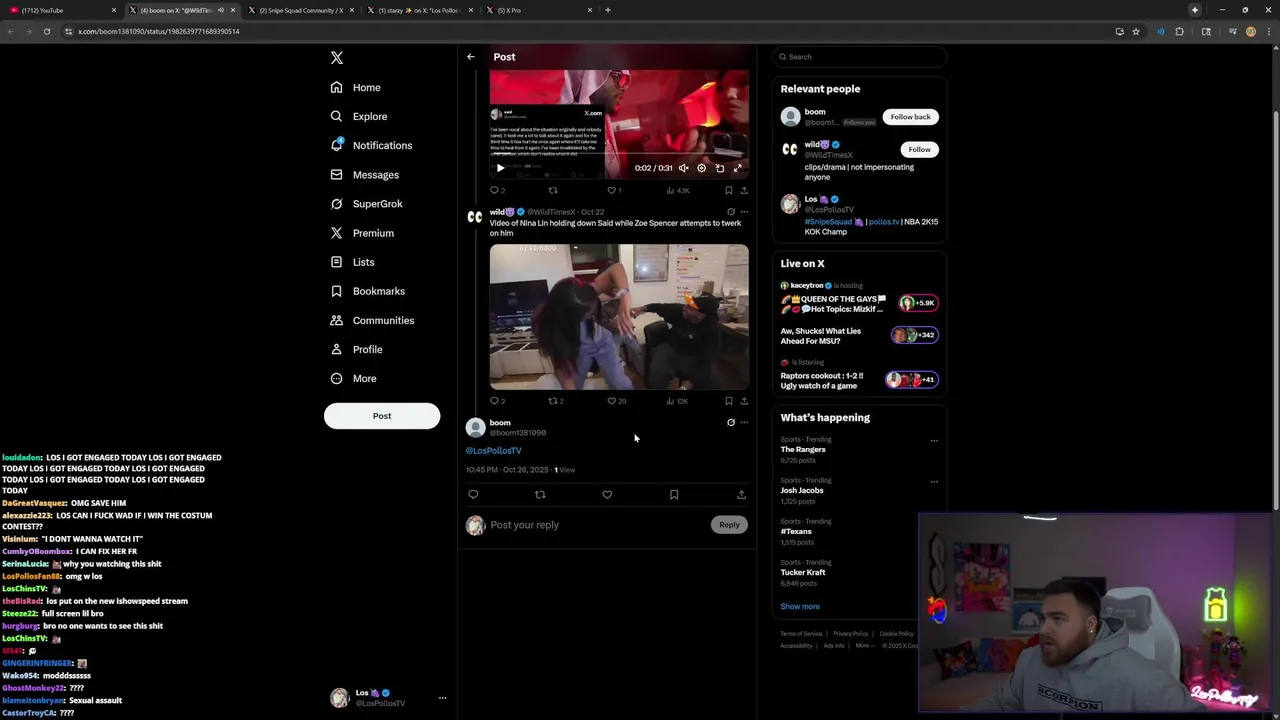Join kaceytron's live space with +5.9K listeners
The height and width of the screenshot is (720, 1280).
(917, 303)
